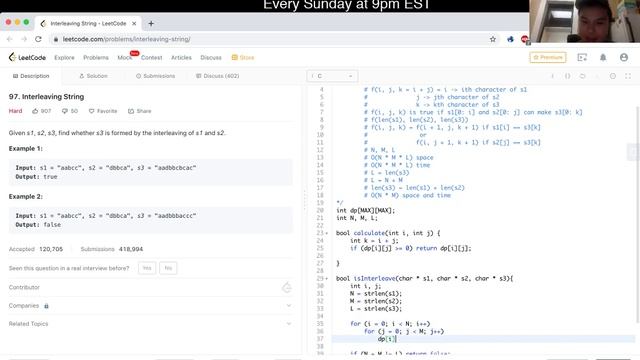Viewport: 640px width, 360px height.
Task: Open Problems in the navigation bar
Action: click(x=96, y=58)
